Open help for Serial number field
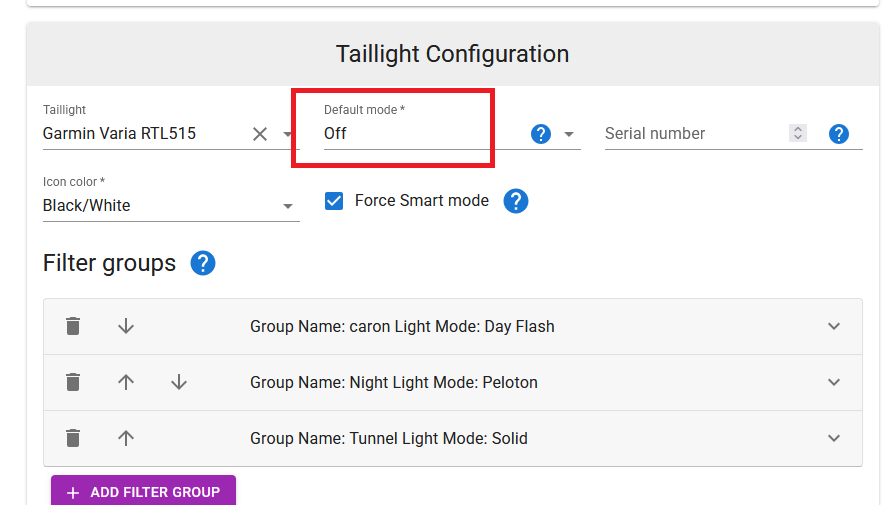 coord(839,134)
